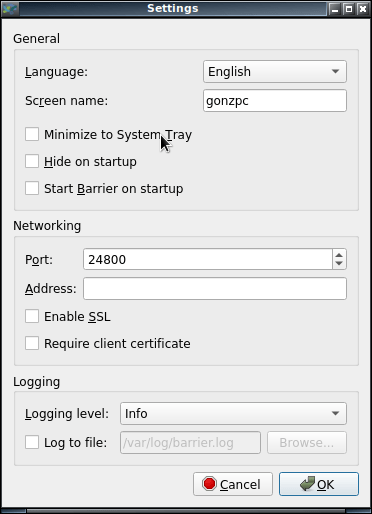Enable SSL checkbox
372x514 pixels.
coord(32,316)
